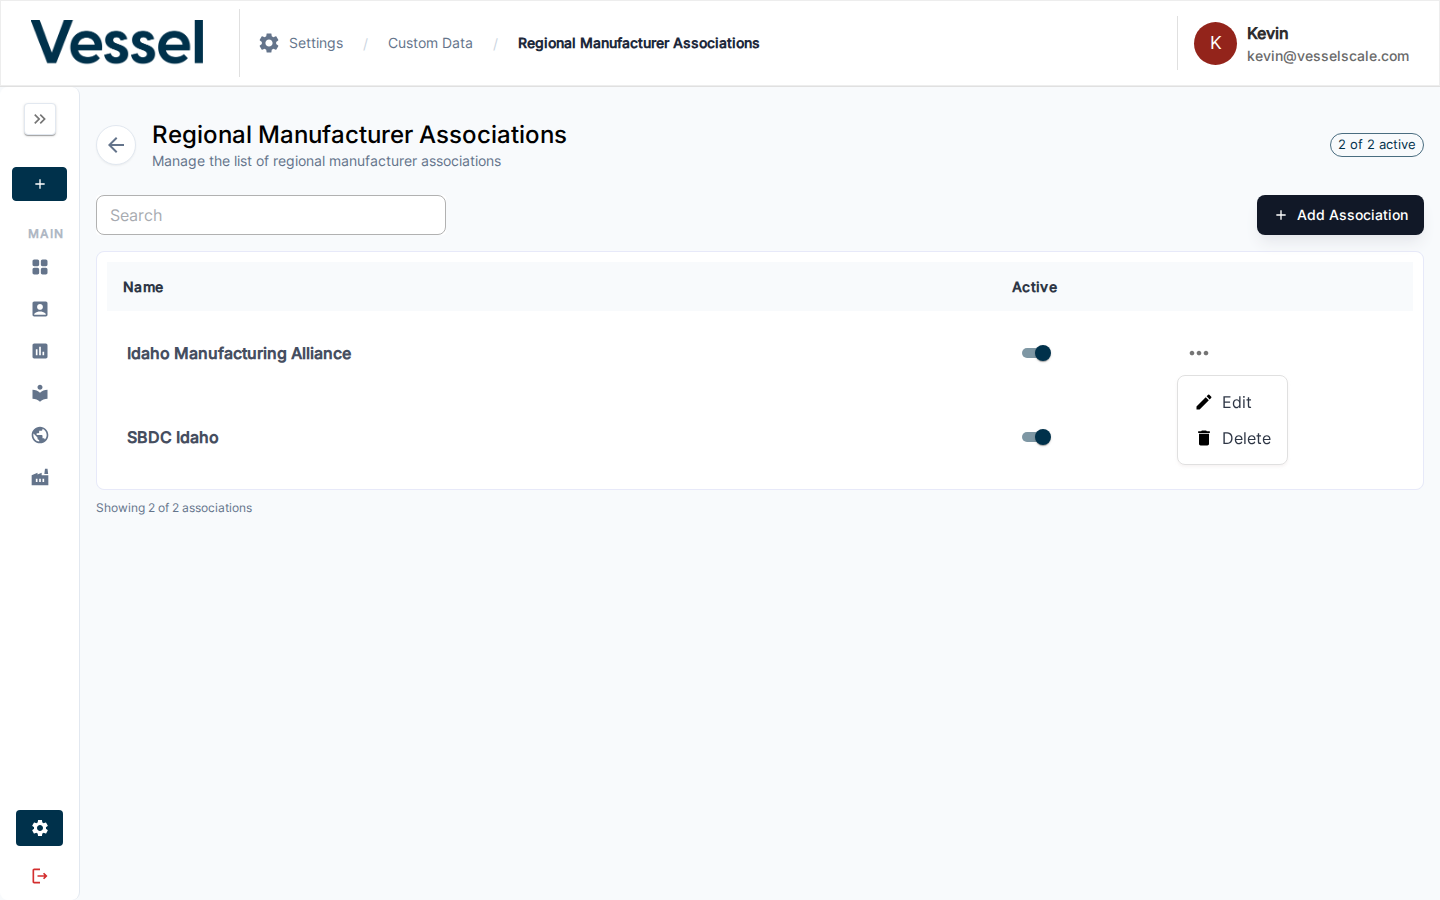Open the dashboard grid icon in sidebar
Image resolution: width=1440 pixels, height=900 pixels.
[40, 267]
